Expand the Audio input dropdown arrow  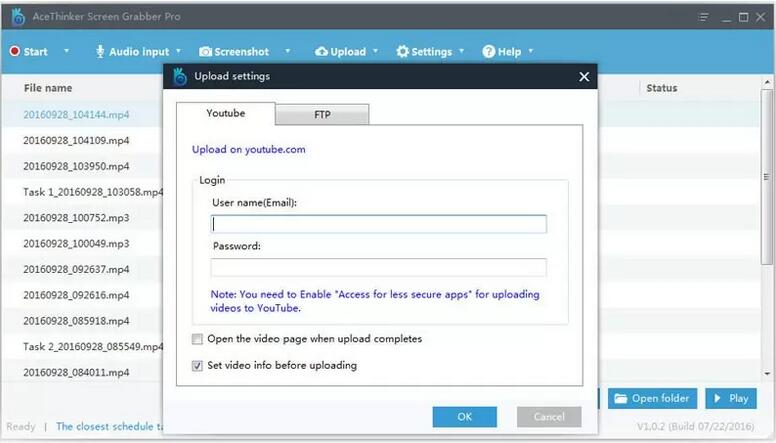[x=178, y=51]
